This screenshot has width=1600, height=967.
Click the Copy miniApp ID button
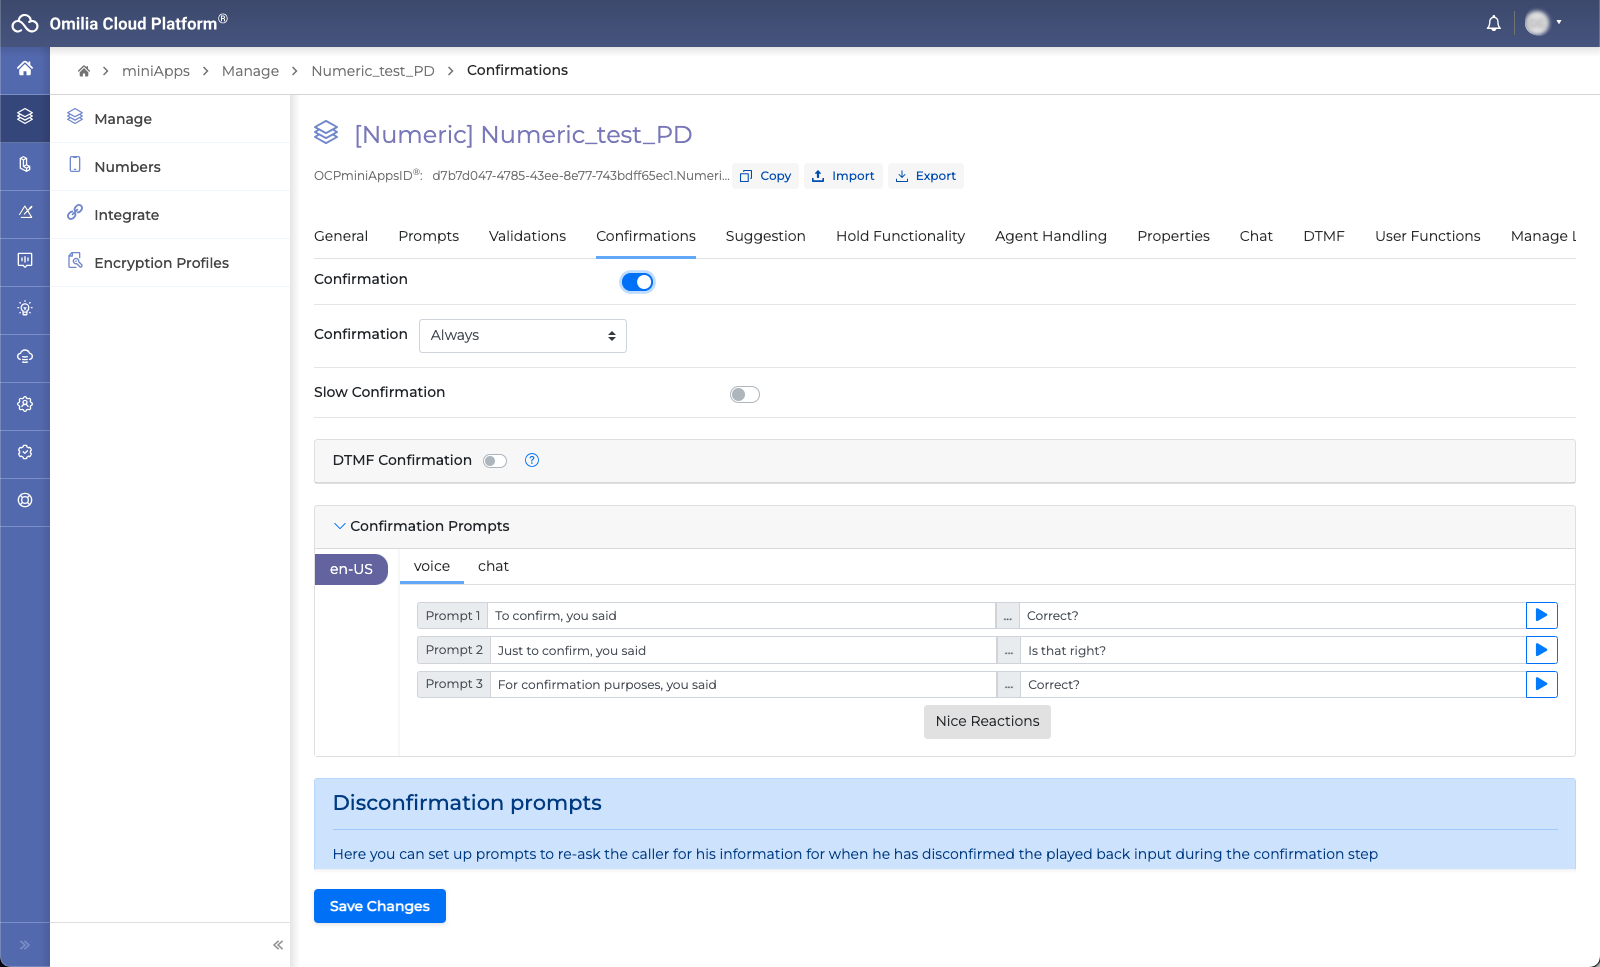coord(766,176)
